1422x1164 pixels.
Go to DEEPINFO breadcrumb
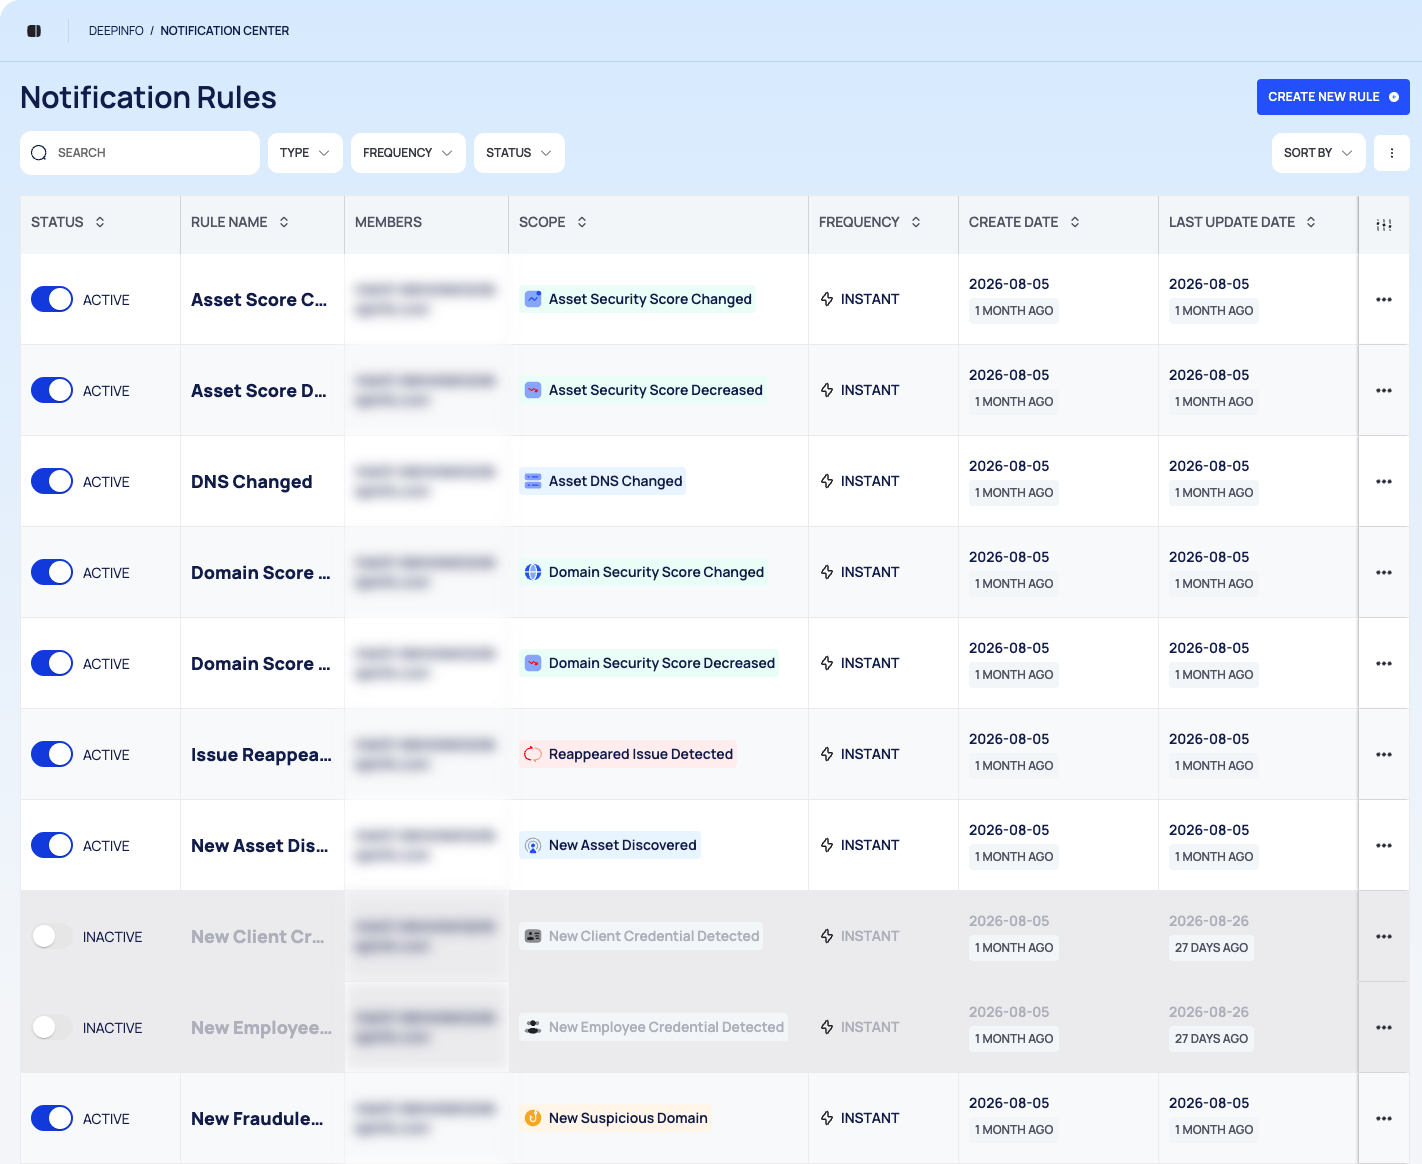[x=116, y=31]
